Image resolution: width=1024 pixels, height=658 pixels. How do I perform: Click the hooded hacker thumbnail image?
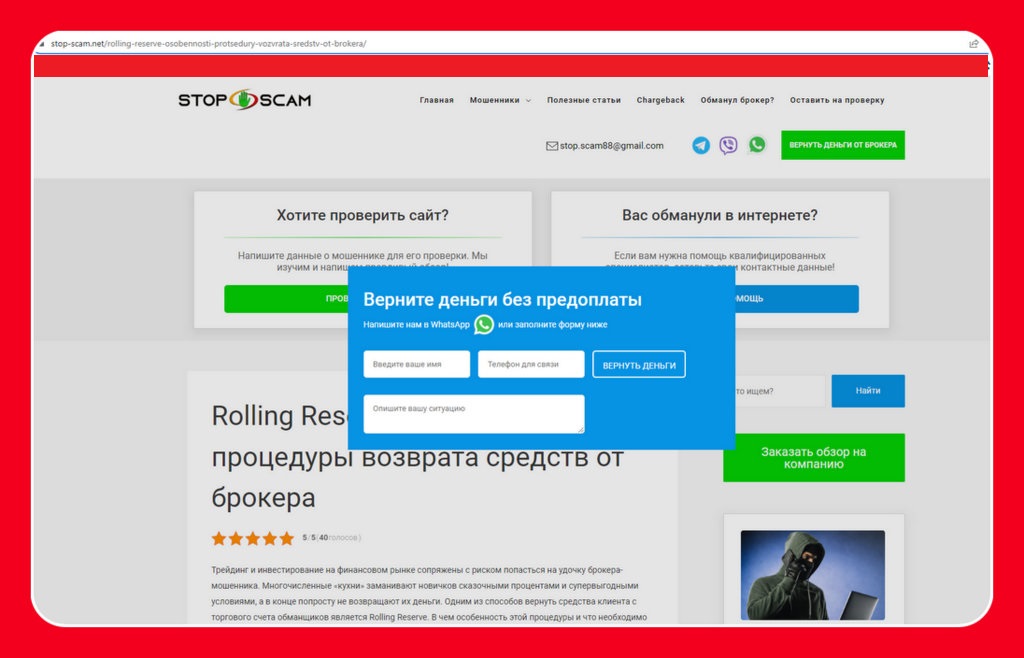click(812, 575)
